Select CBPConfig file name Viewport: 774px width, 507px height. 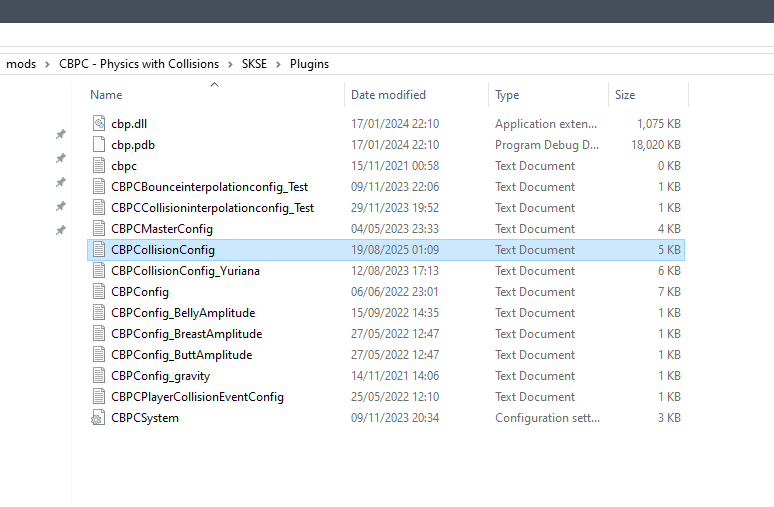(140, 292)
